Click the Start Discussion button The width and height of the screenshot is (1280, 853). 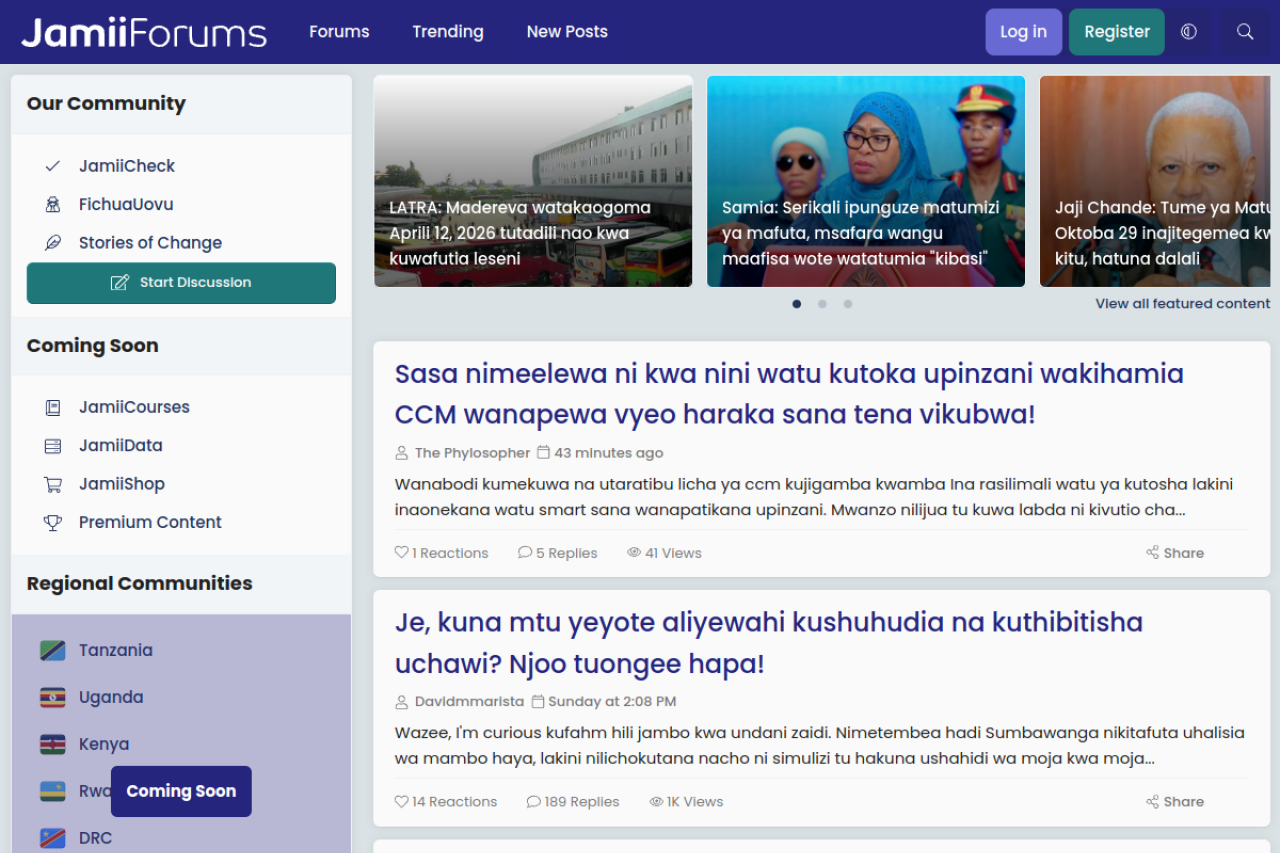181,283
